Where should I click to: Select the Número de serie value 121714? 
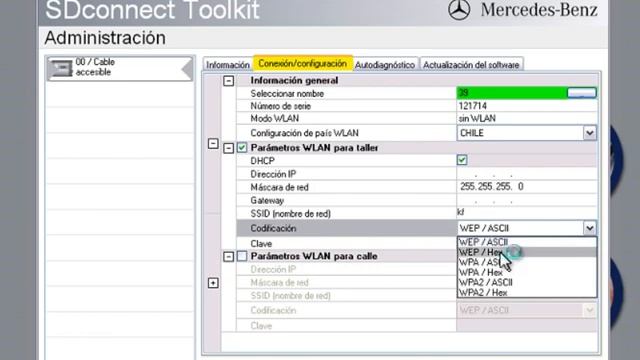[472, 106]
